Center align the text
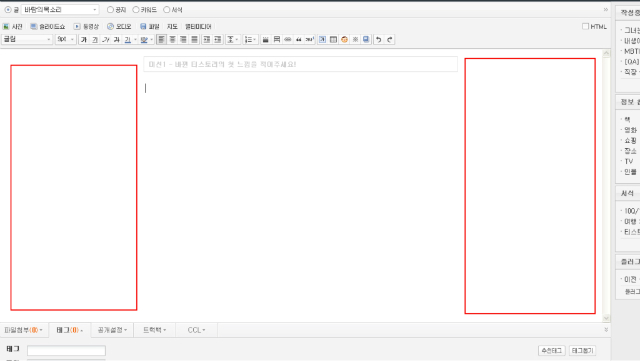This screenshot has height=361, width=640. click(172, 40)
